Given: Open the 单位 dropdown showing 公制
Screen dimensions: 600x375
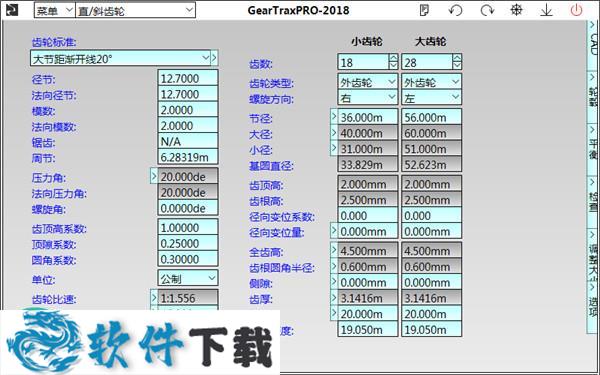Looking at the screenshot, I should 188,278.
